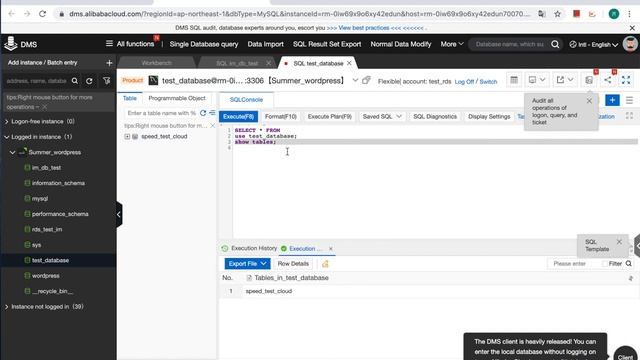Click the Format(F10) button
Image resolution: width=640 pixels, height=360 pixels.
[x=281, y=116]
